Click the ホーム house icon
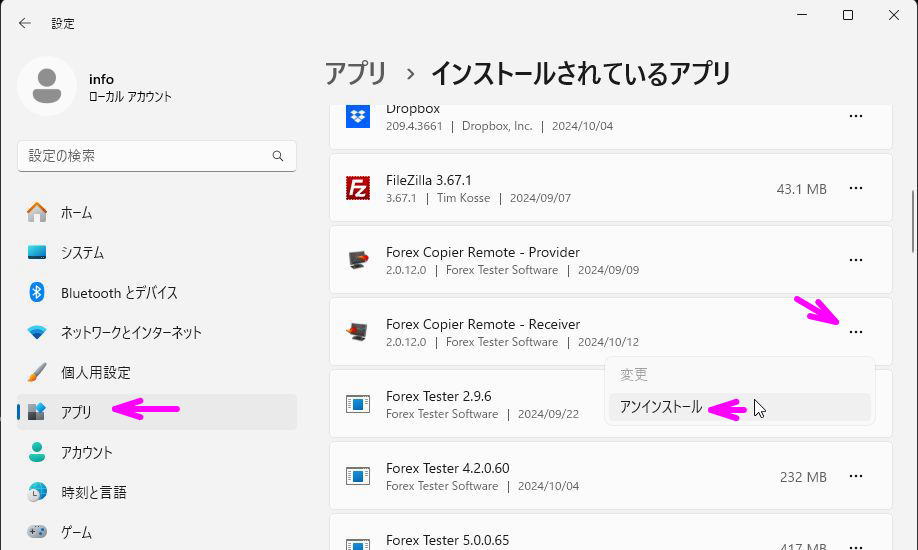The image size is (918, 550). point(37,212)
